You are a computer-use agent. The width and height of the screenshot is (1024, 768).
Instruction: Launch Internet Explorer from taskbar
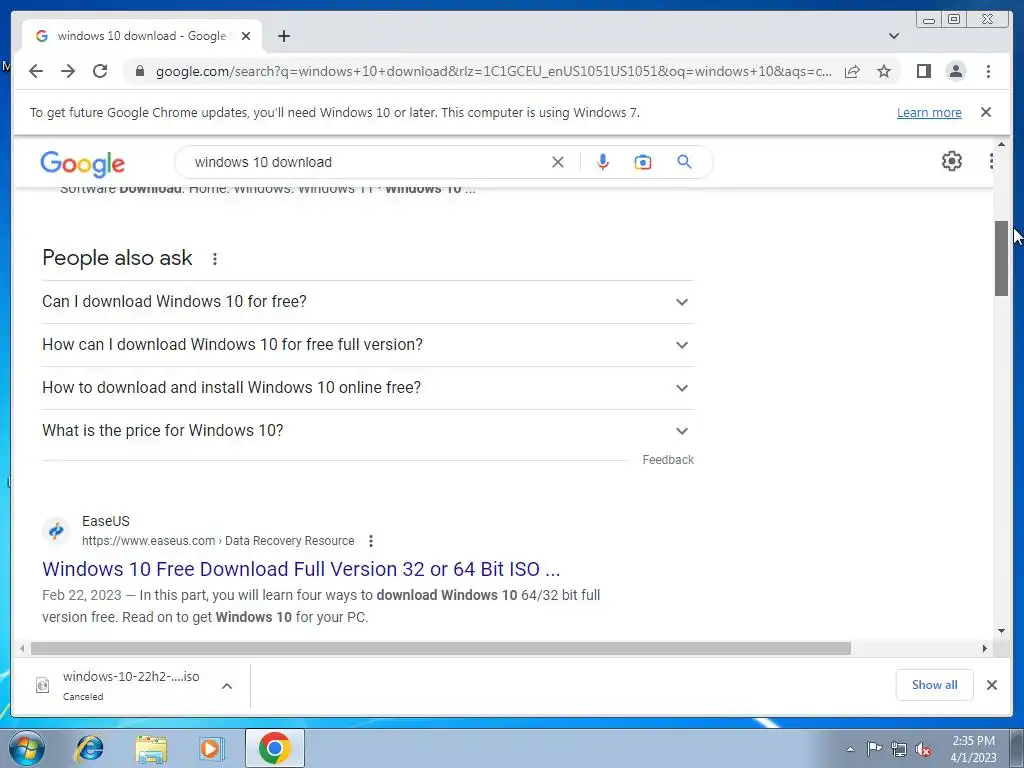[x=89, y=748]
